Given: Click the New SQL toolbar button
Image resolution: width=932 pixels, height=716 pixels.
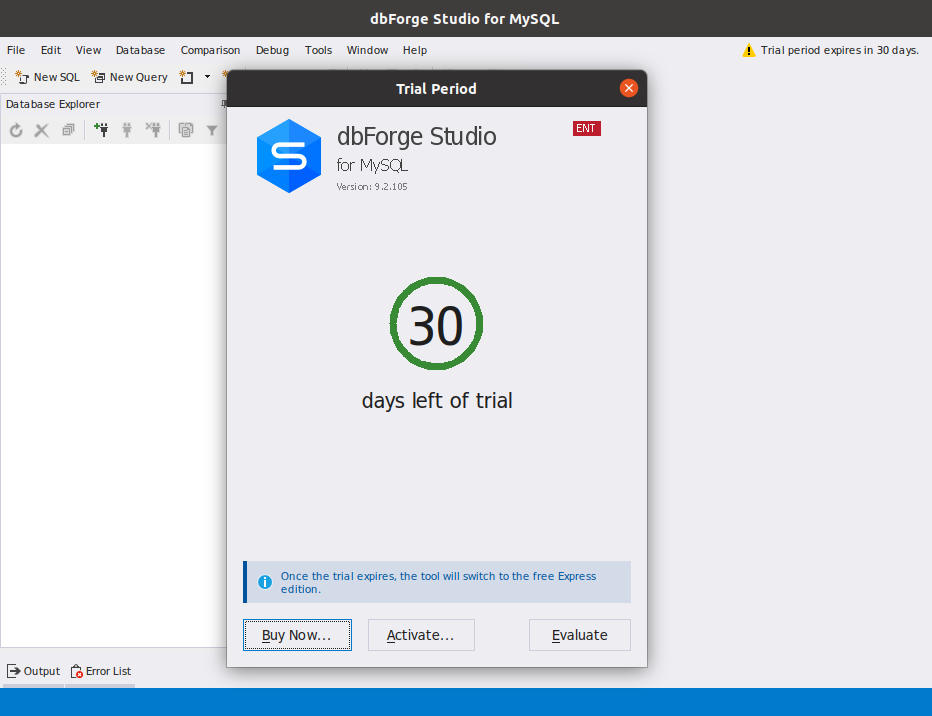Looking at the screenshot, I should pos(47,77).
